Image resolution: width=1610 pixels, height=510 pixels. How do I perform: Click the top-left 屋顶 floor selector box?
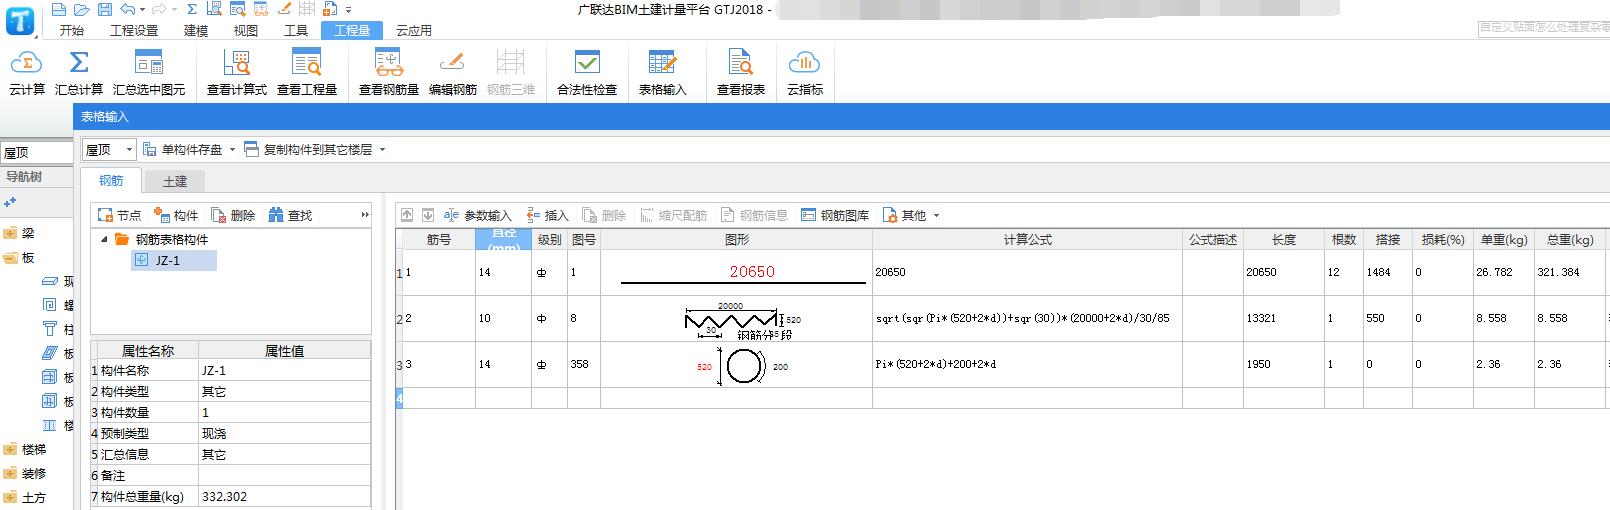36,152
